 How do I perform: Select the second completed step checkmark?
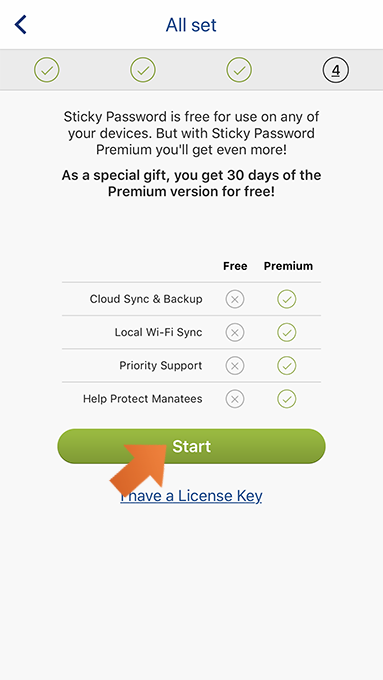coord(143,70)
